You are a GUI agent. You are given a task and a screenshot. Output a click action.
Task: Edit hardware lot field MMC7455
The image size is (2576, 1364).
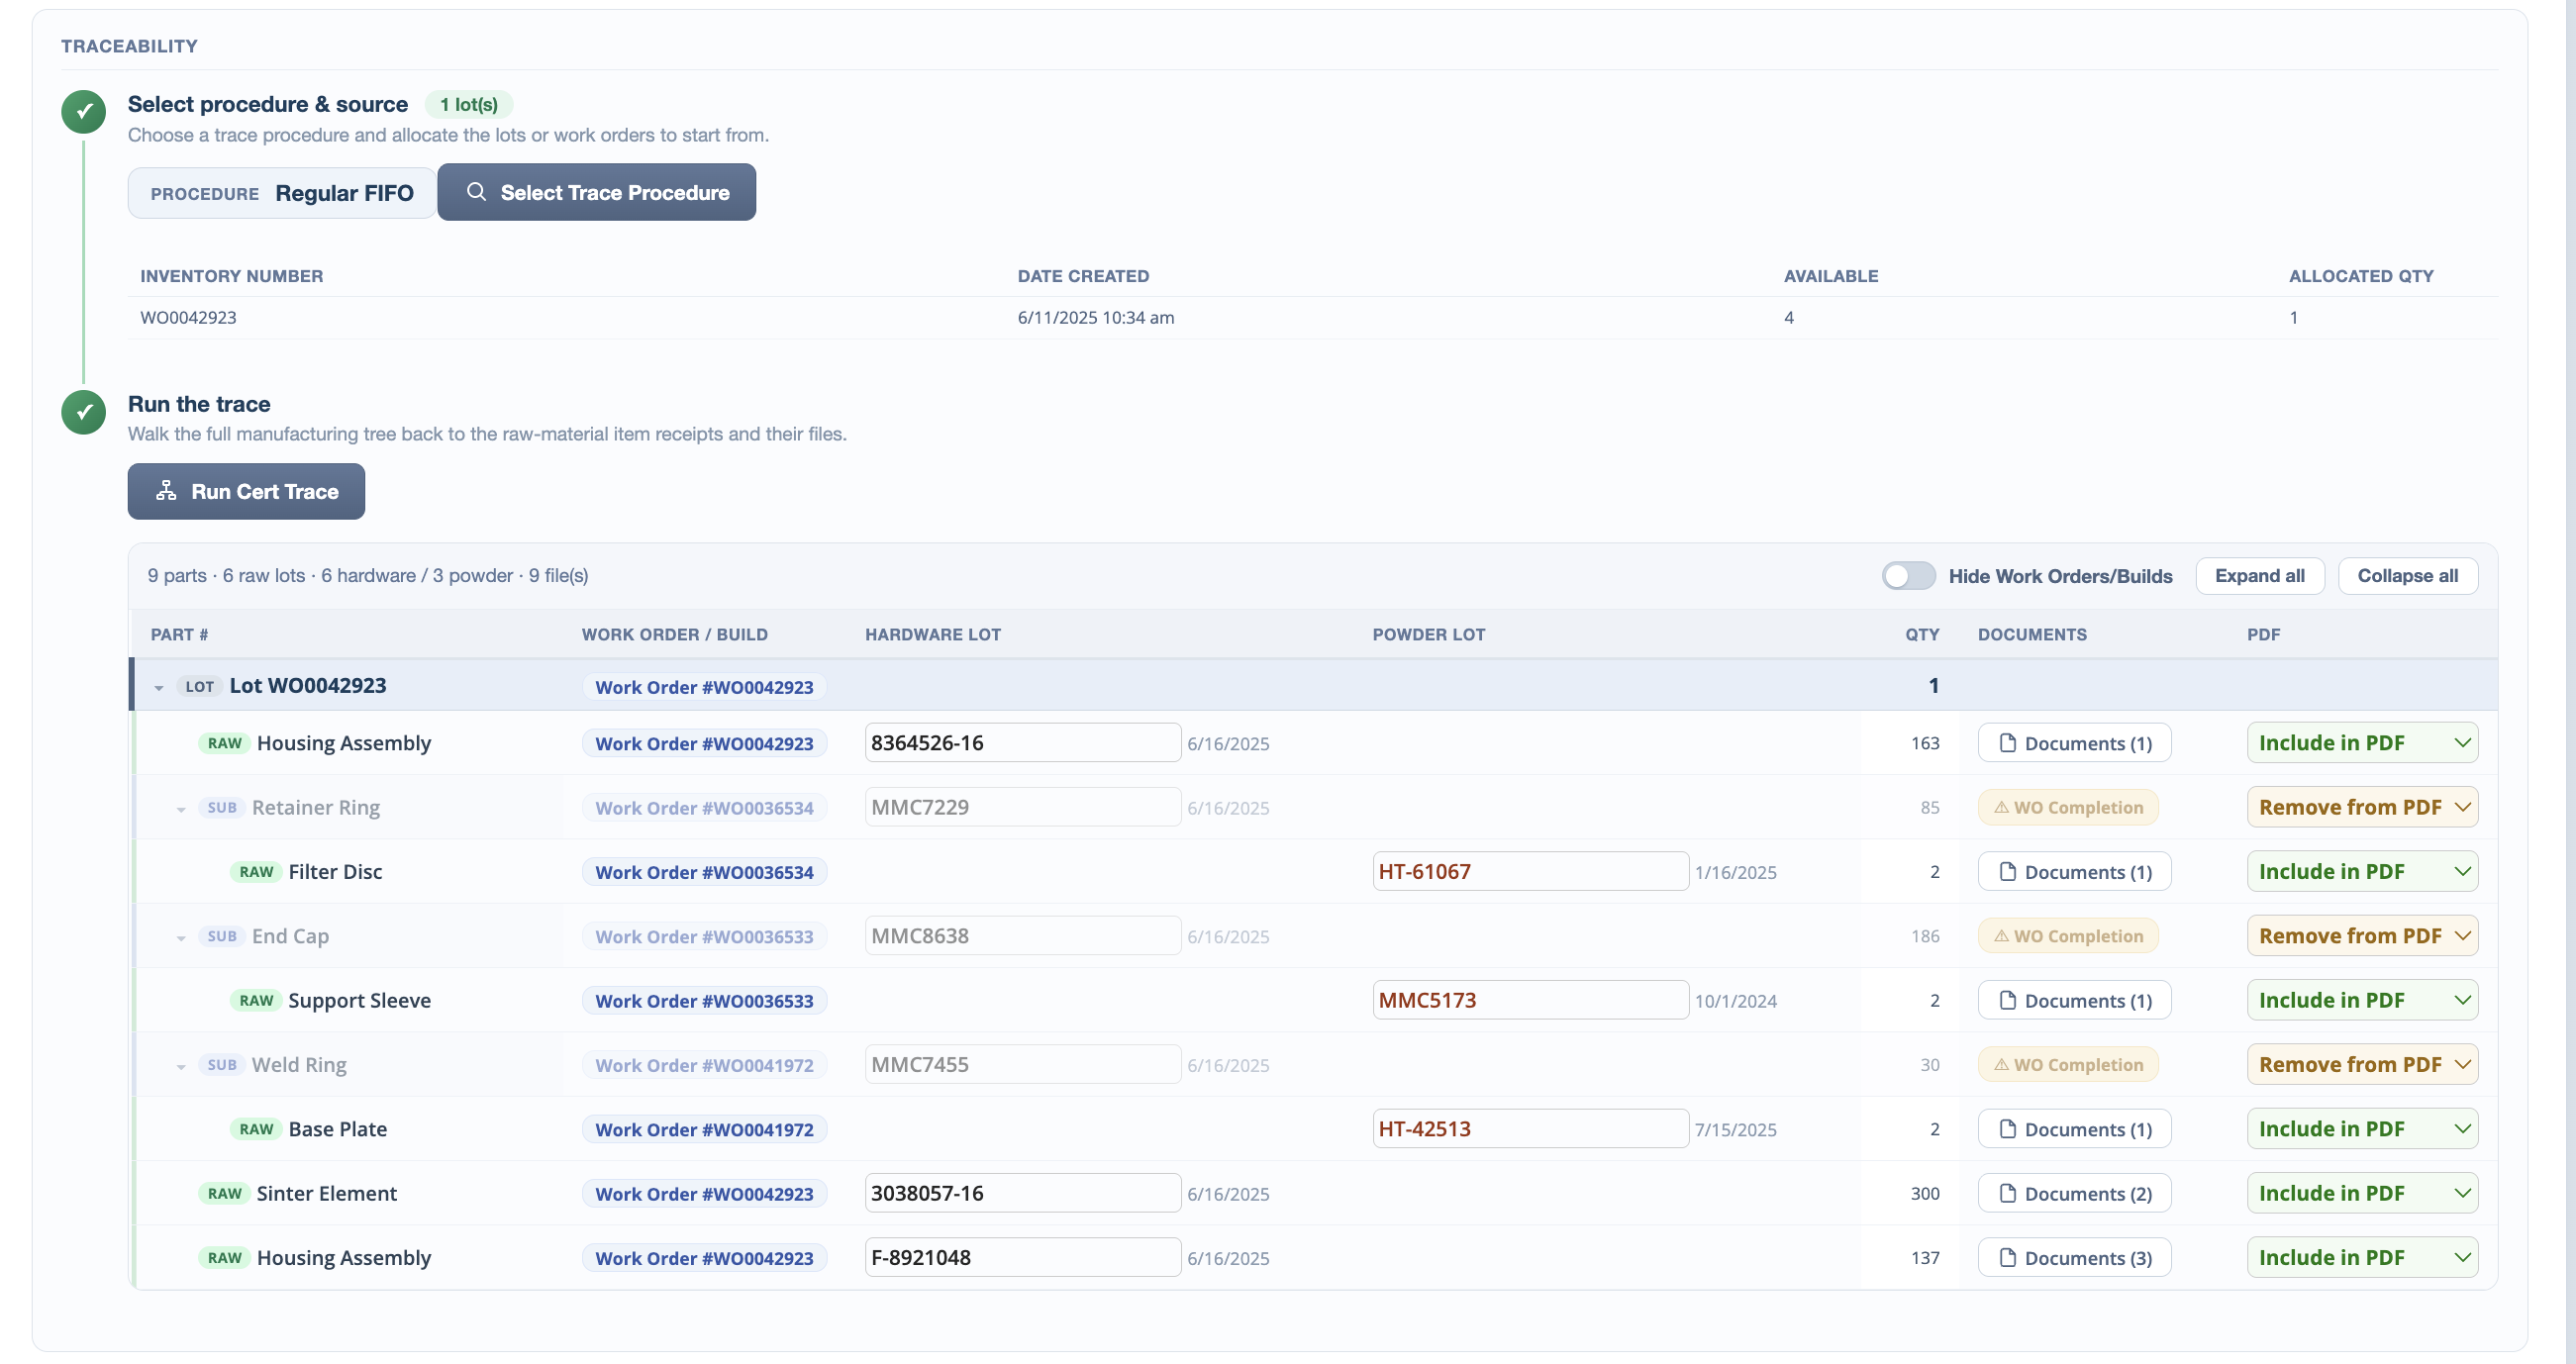coord(1022,1065)
